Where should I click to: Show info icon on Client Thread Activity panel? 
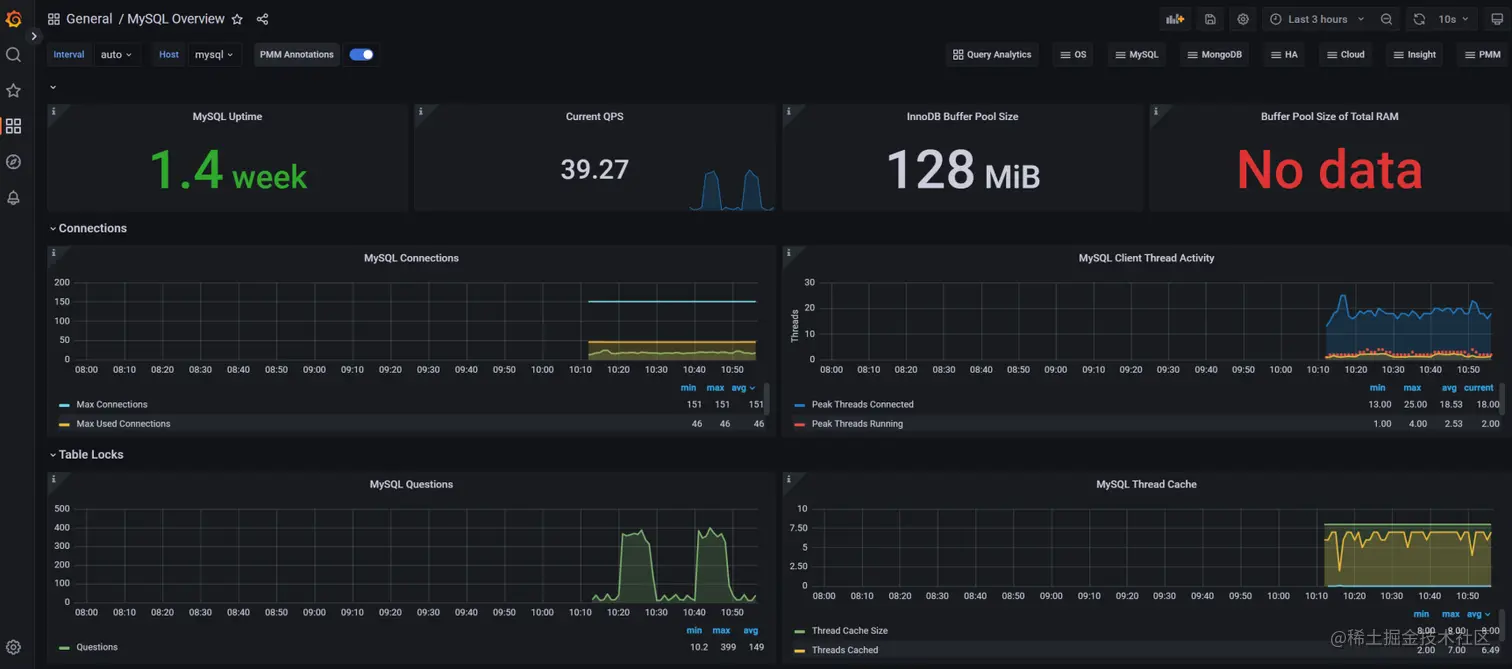pos(788,253)
